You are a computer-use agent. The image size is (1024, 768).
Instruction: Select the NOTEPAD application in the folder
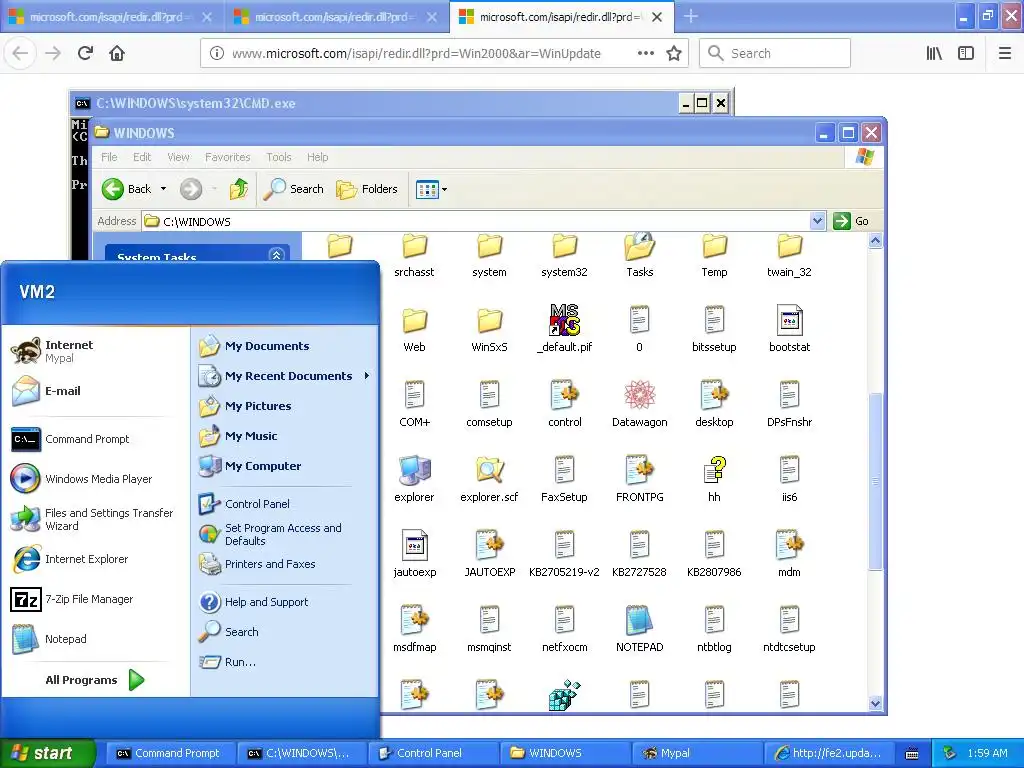(x=639, y=629)
